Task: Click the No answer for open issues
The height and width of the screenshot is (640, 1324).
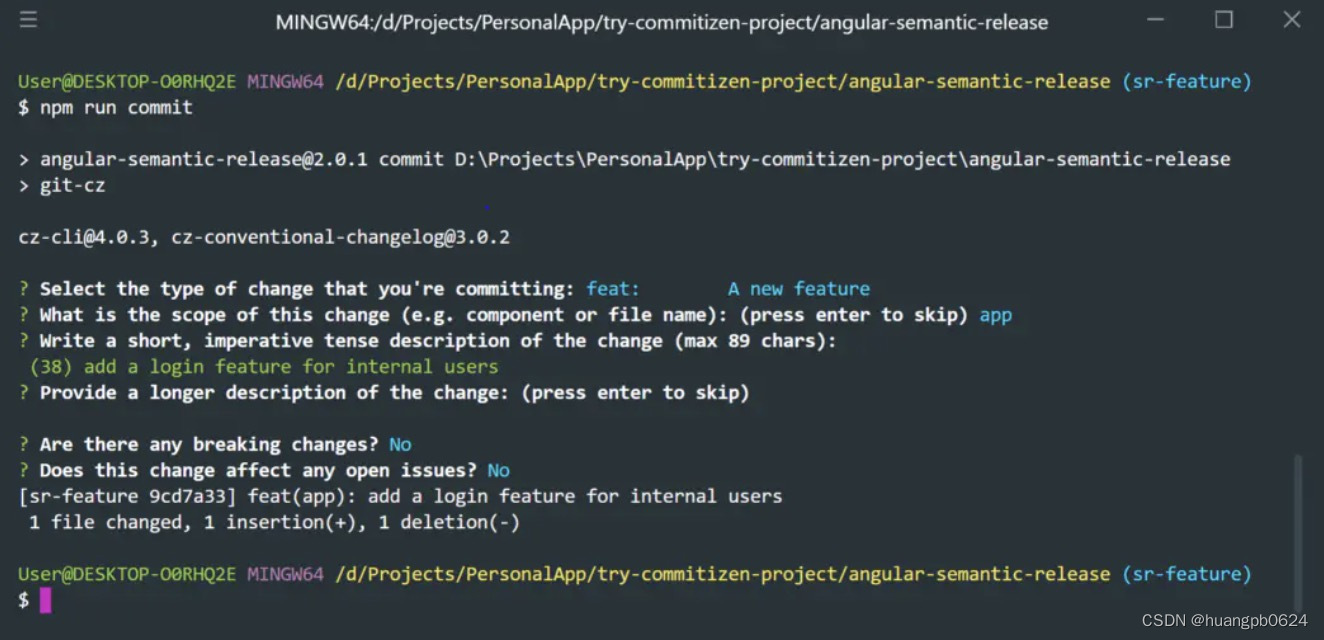Action: [x=497, y=470]
